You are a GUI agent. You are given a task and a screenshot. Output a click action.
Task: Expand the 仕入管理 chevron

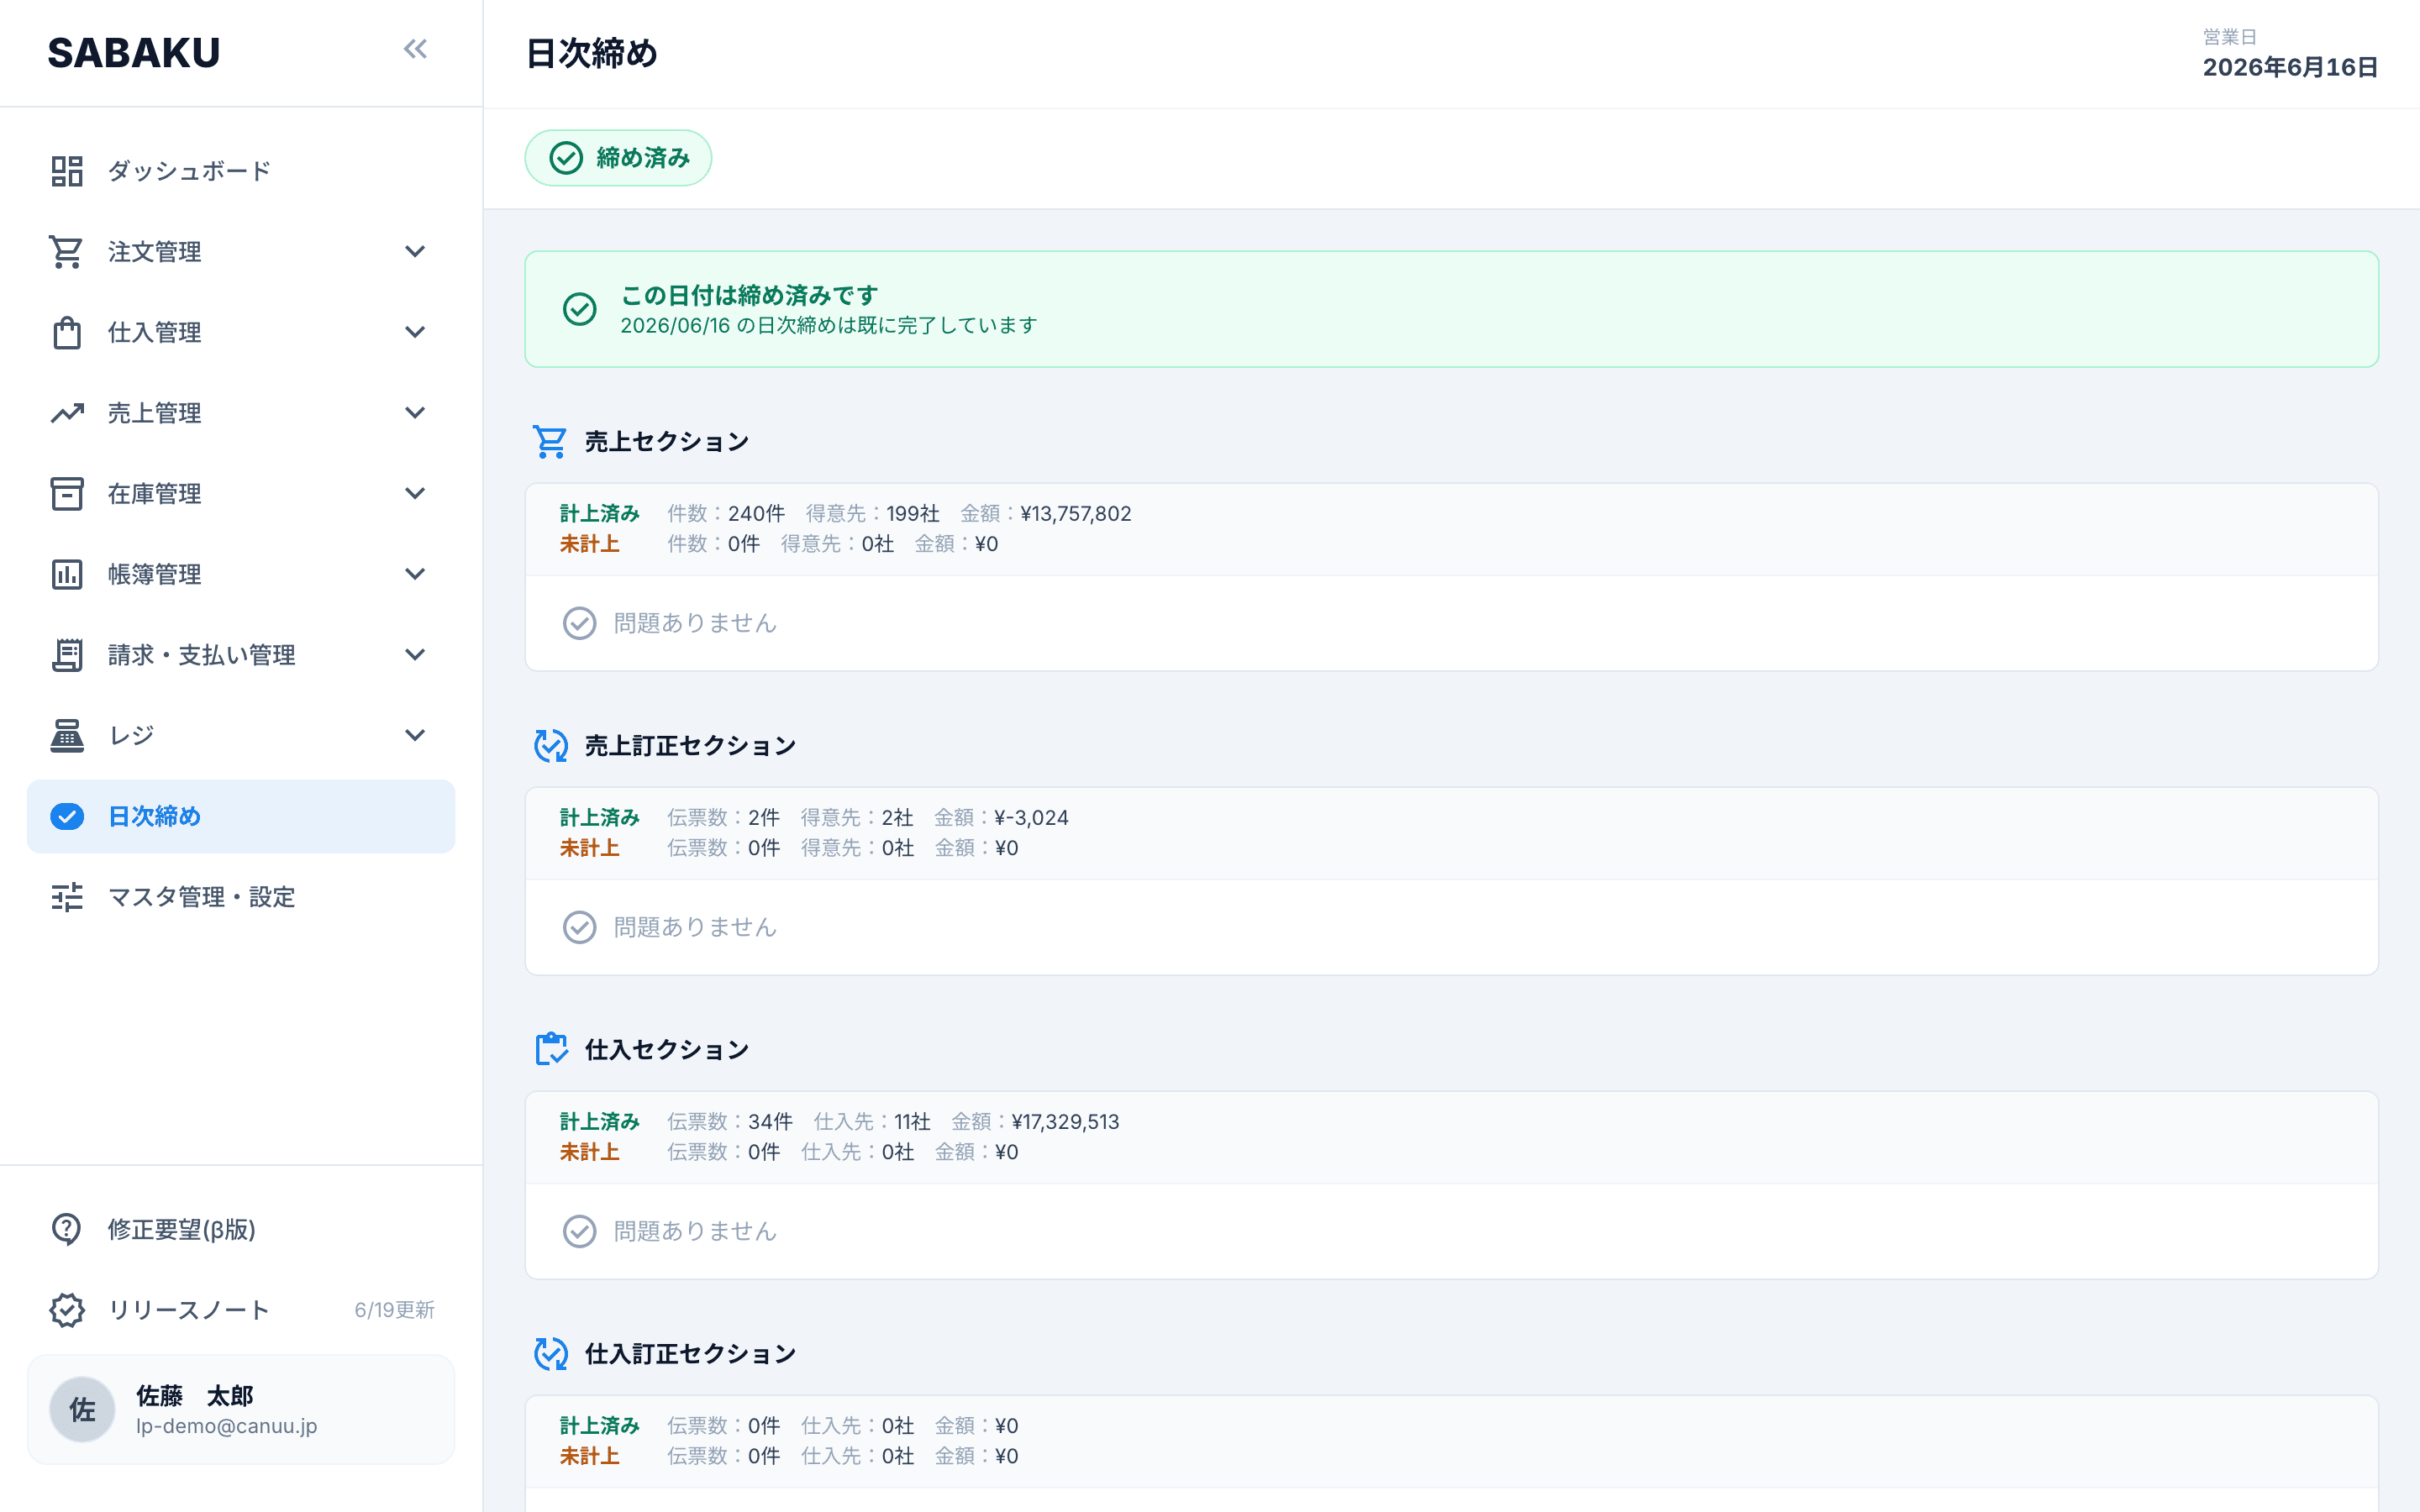tap(415, 332)
